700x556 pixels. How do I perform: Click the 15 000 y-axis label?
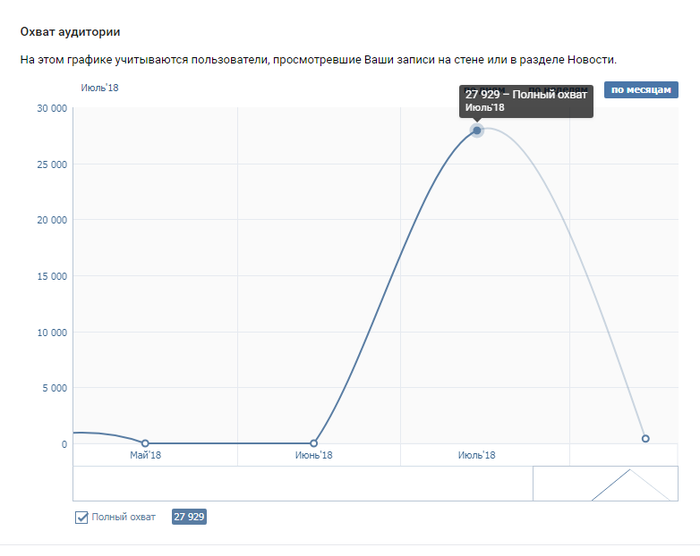pyautogui.click(x=50, y=276)
